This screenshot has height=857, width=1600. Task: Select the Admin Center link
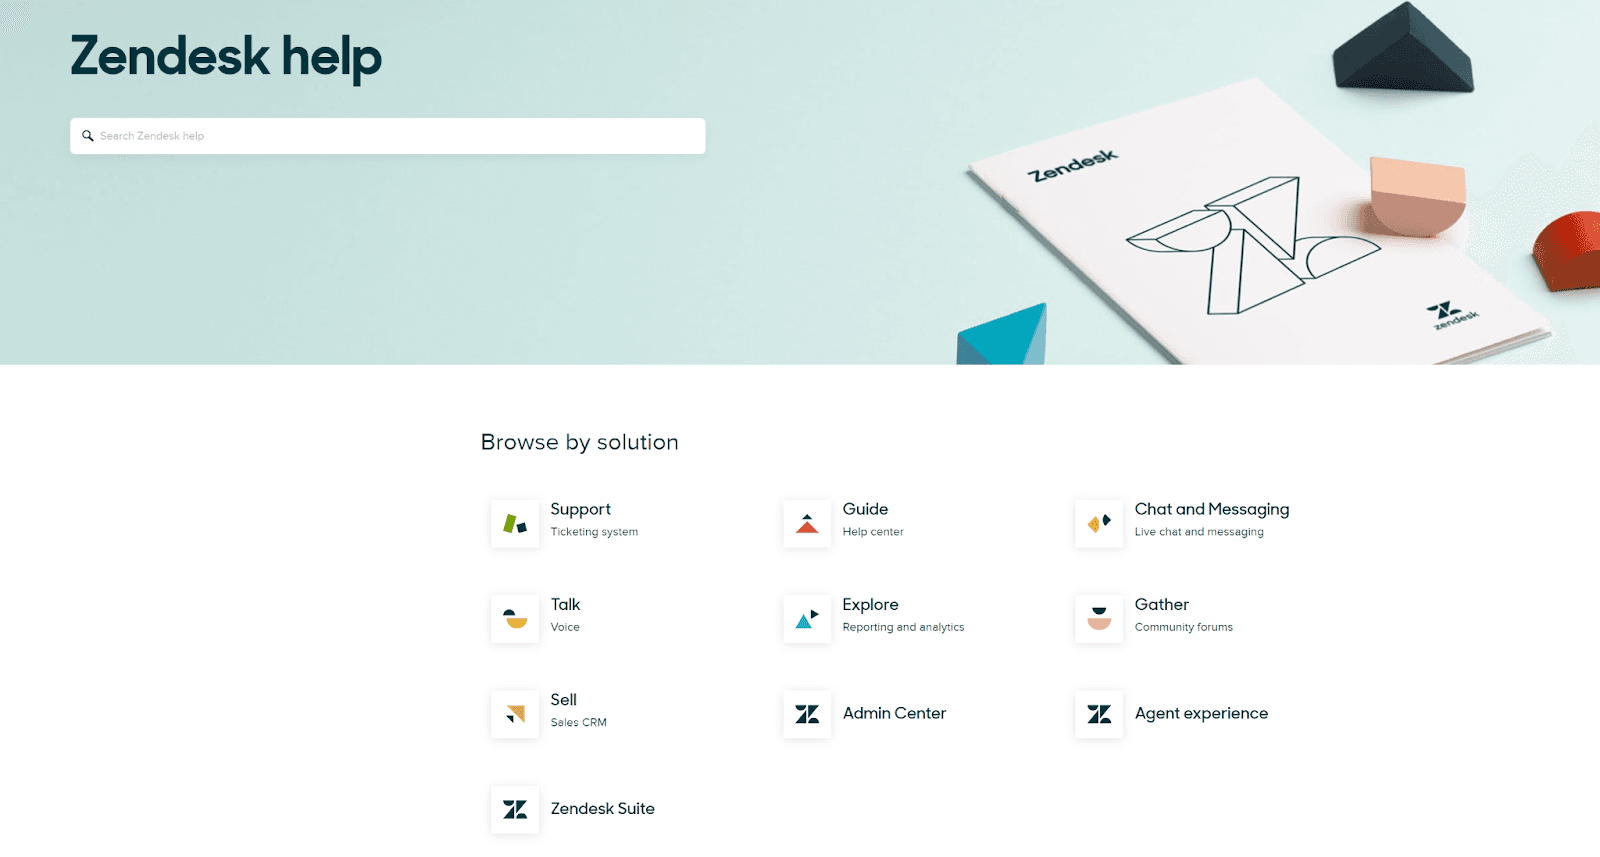click(894, 713)
